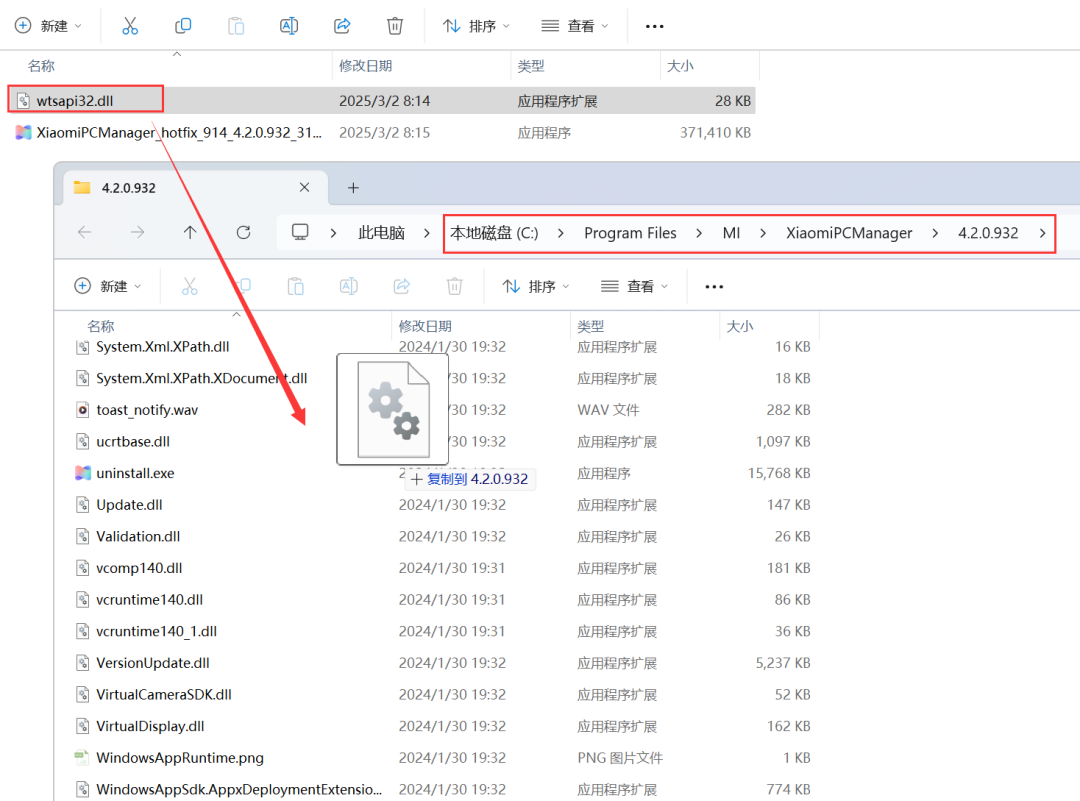Go up one folder level
The width and height of the screenshot is (1080, 801).
coord(190,233)
